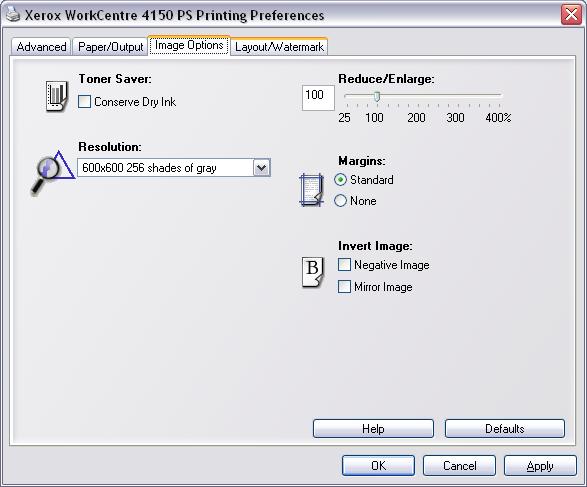
Task: Confirm with the OK button
Action: click(378, 466)
